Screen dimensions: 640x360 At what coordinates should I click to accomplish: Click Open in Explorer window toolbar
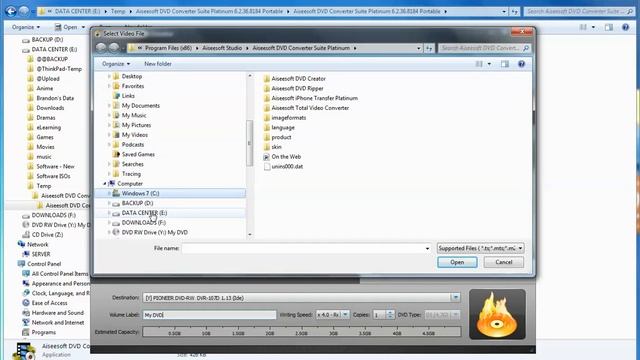(x=70, y=27)
